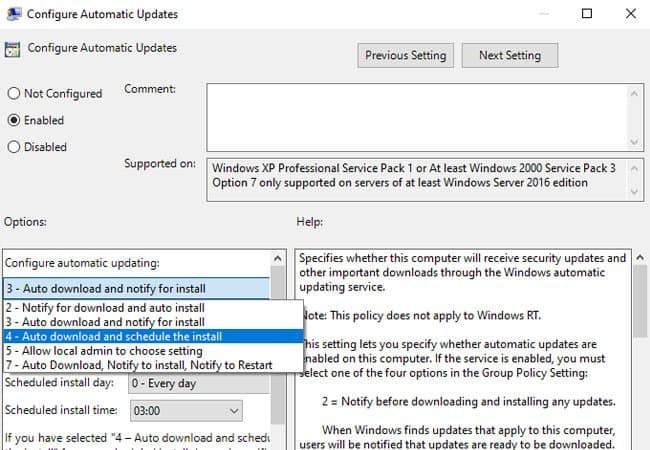Viewport: 650px width, 450px height.
Task: Choose 4 - Auto download and schedule the install
Action: coord(153,336)
